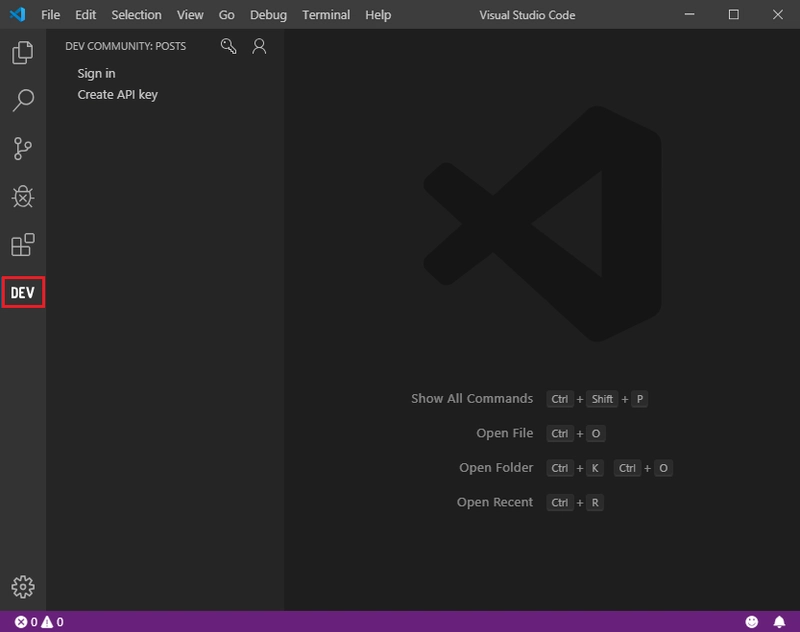
Task: Click the DEV COMMUNITY: POSTS panel title
Action: point(126,46)
